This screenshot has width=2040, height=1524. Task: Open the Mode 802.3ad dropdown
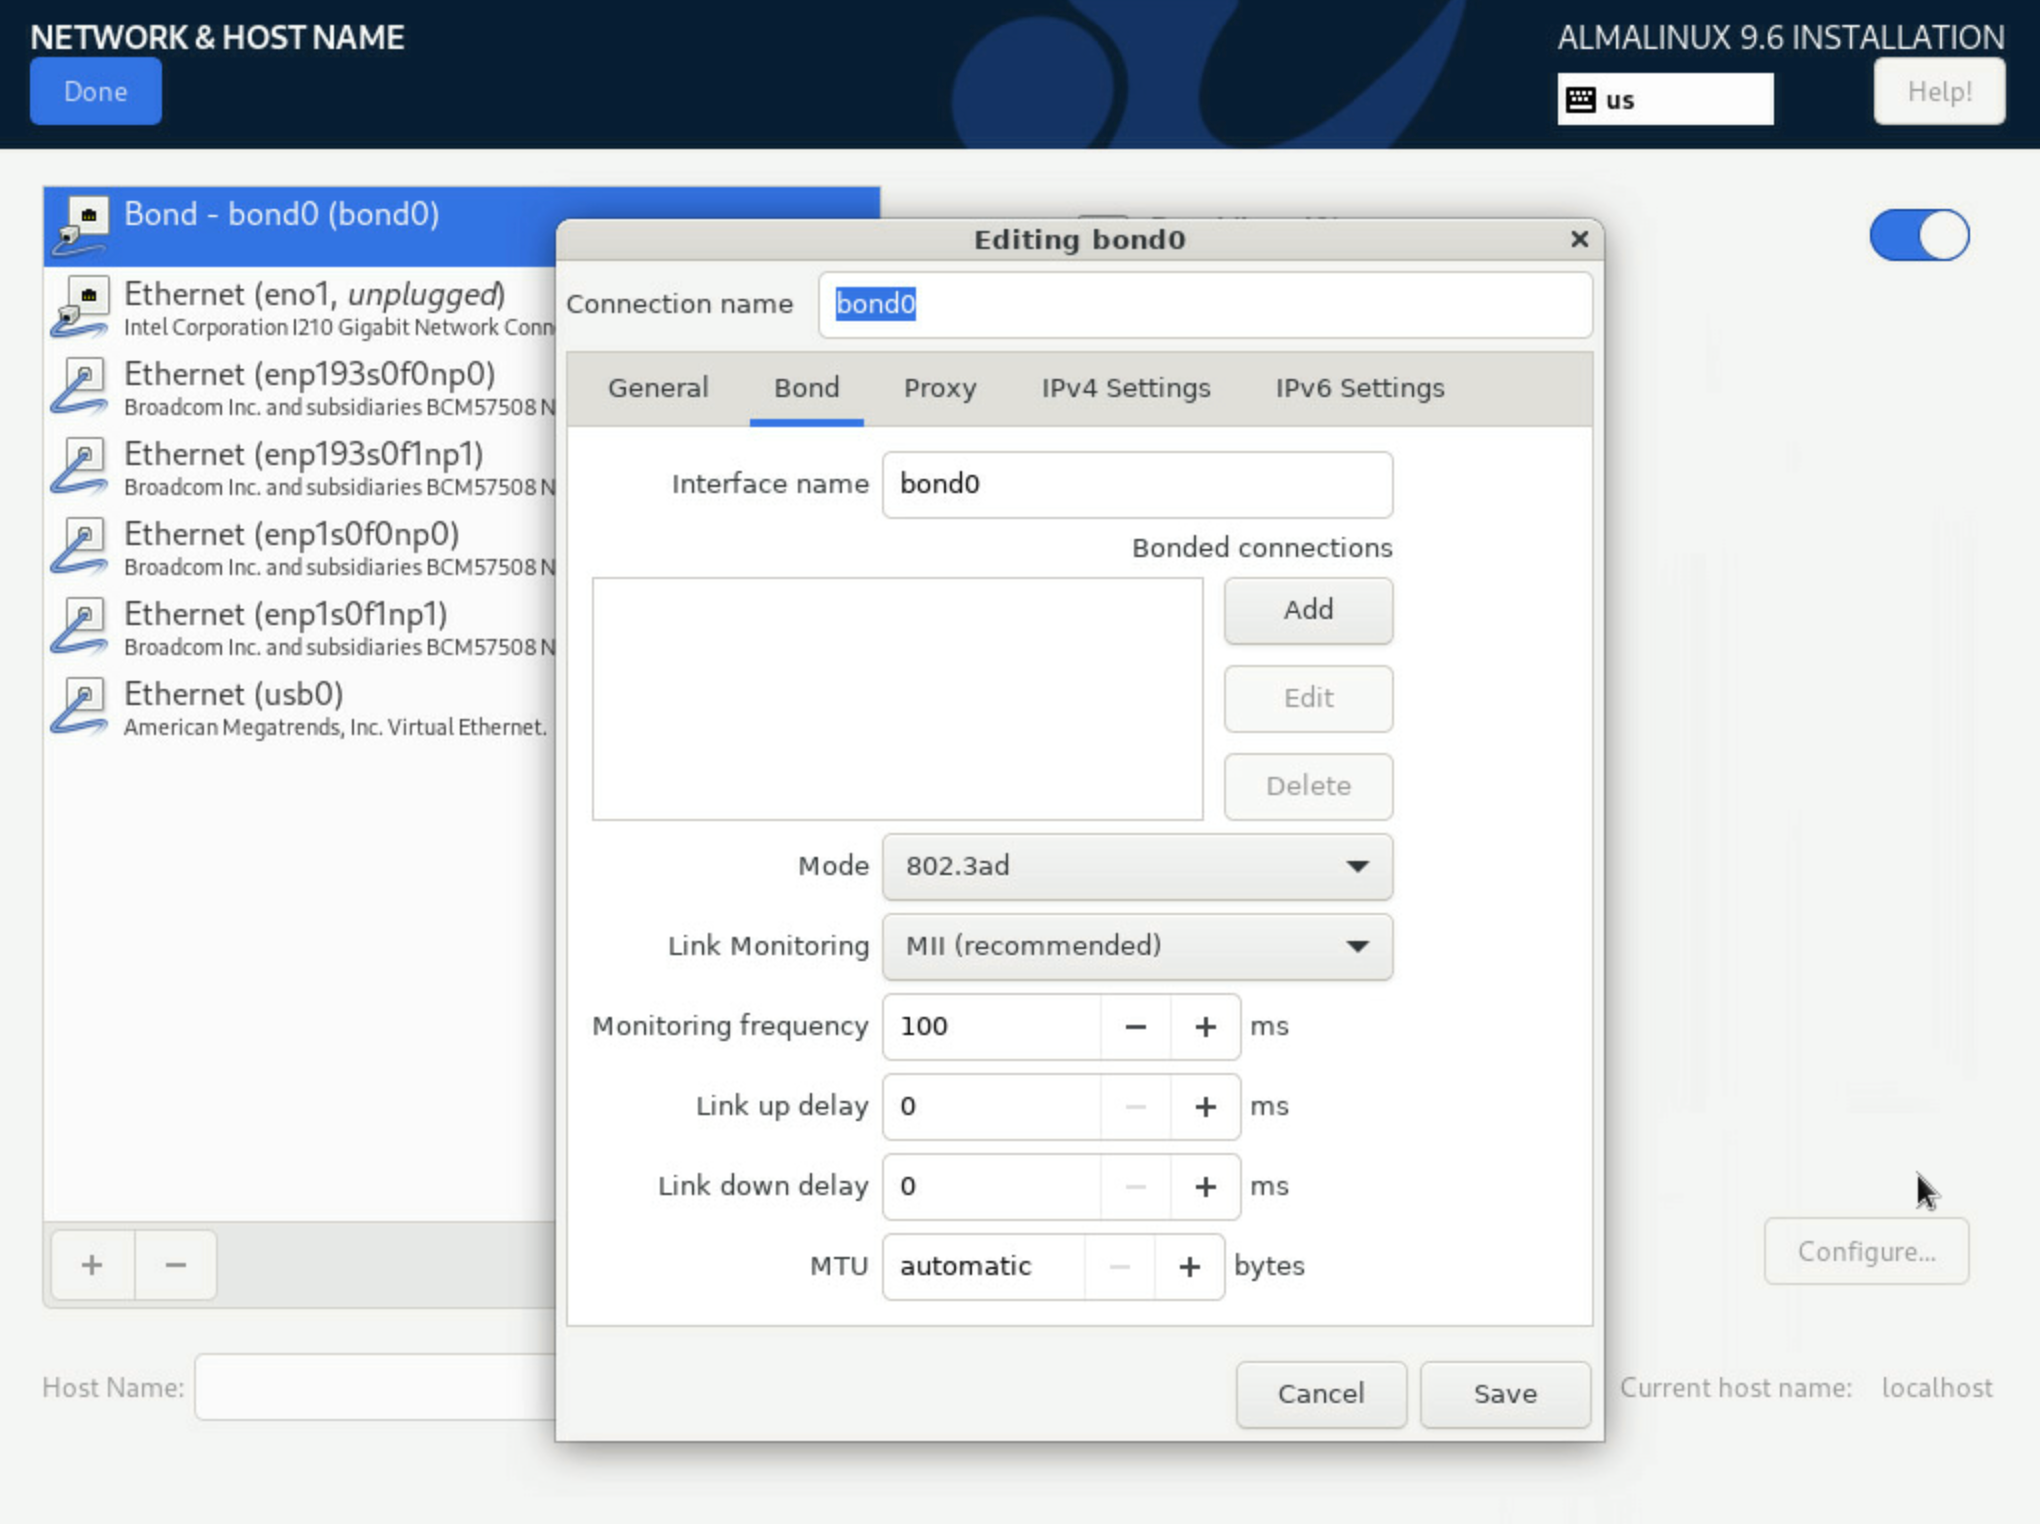1137,866
